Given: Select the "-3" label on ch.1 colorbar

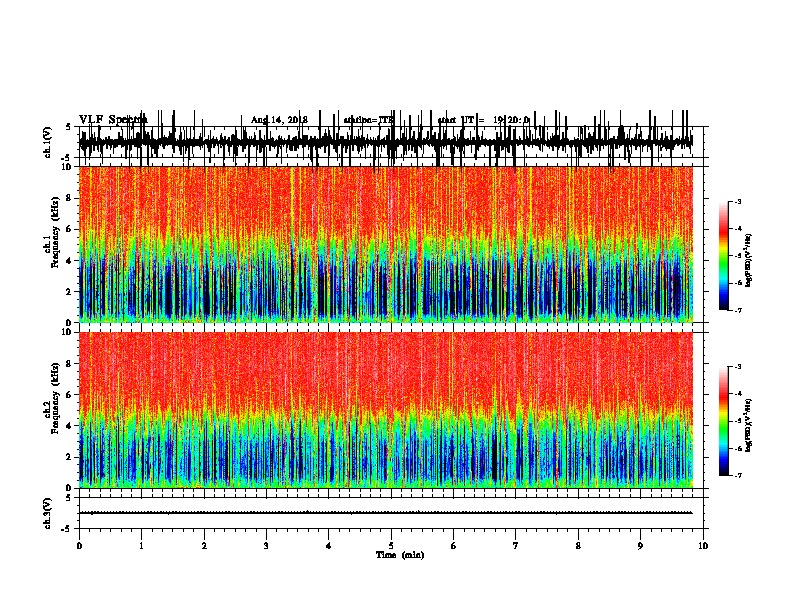Looking at the screenshot, I should coord(737,202).
